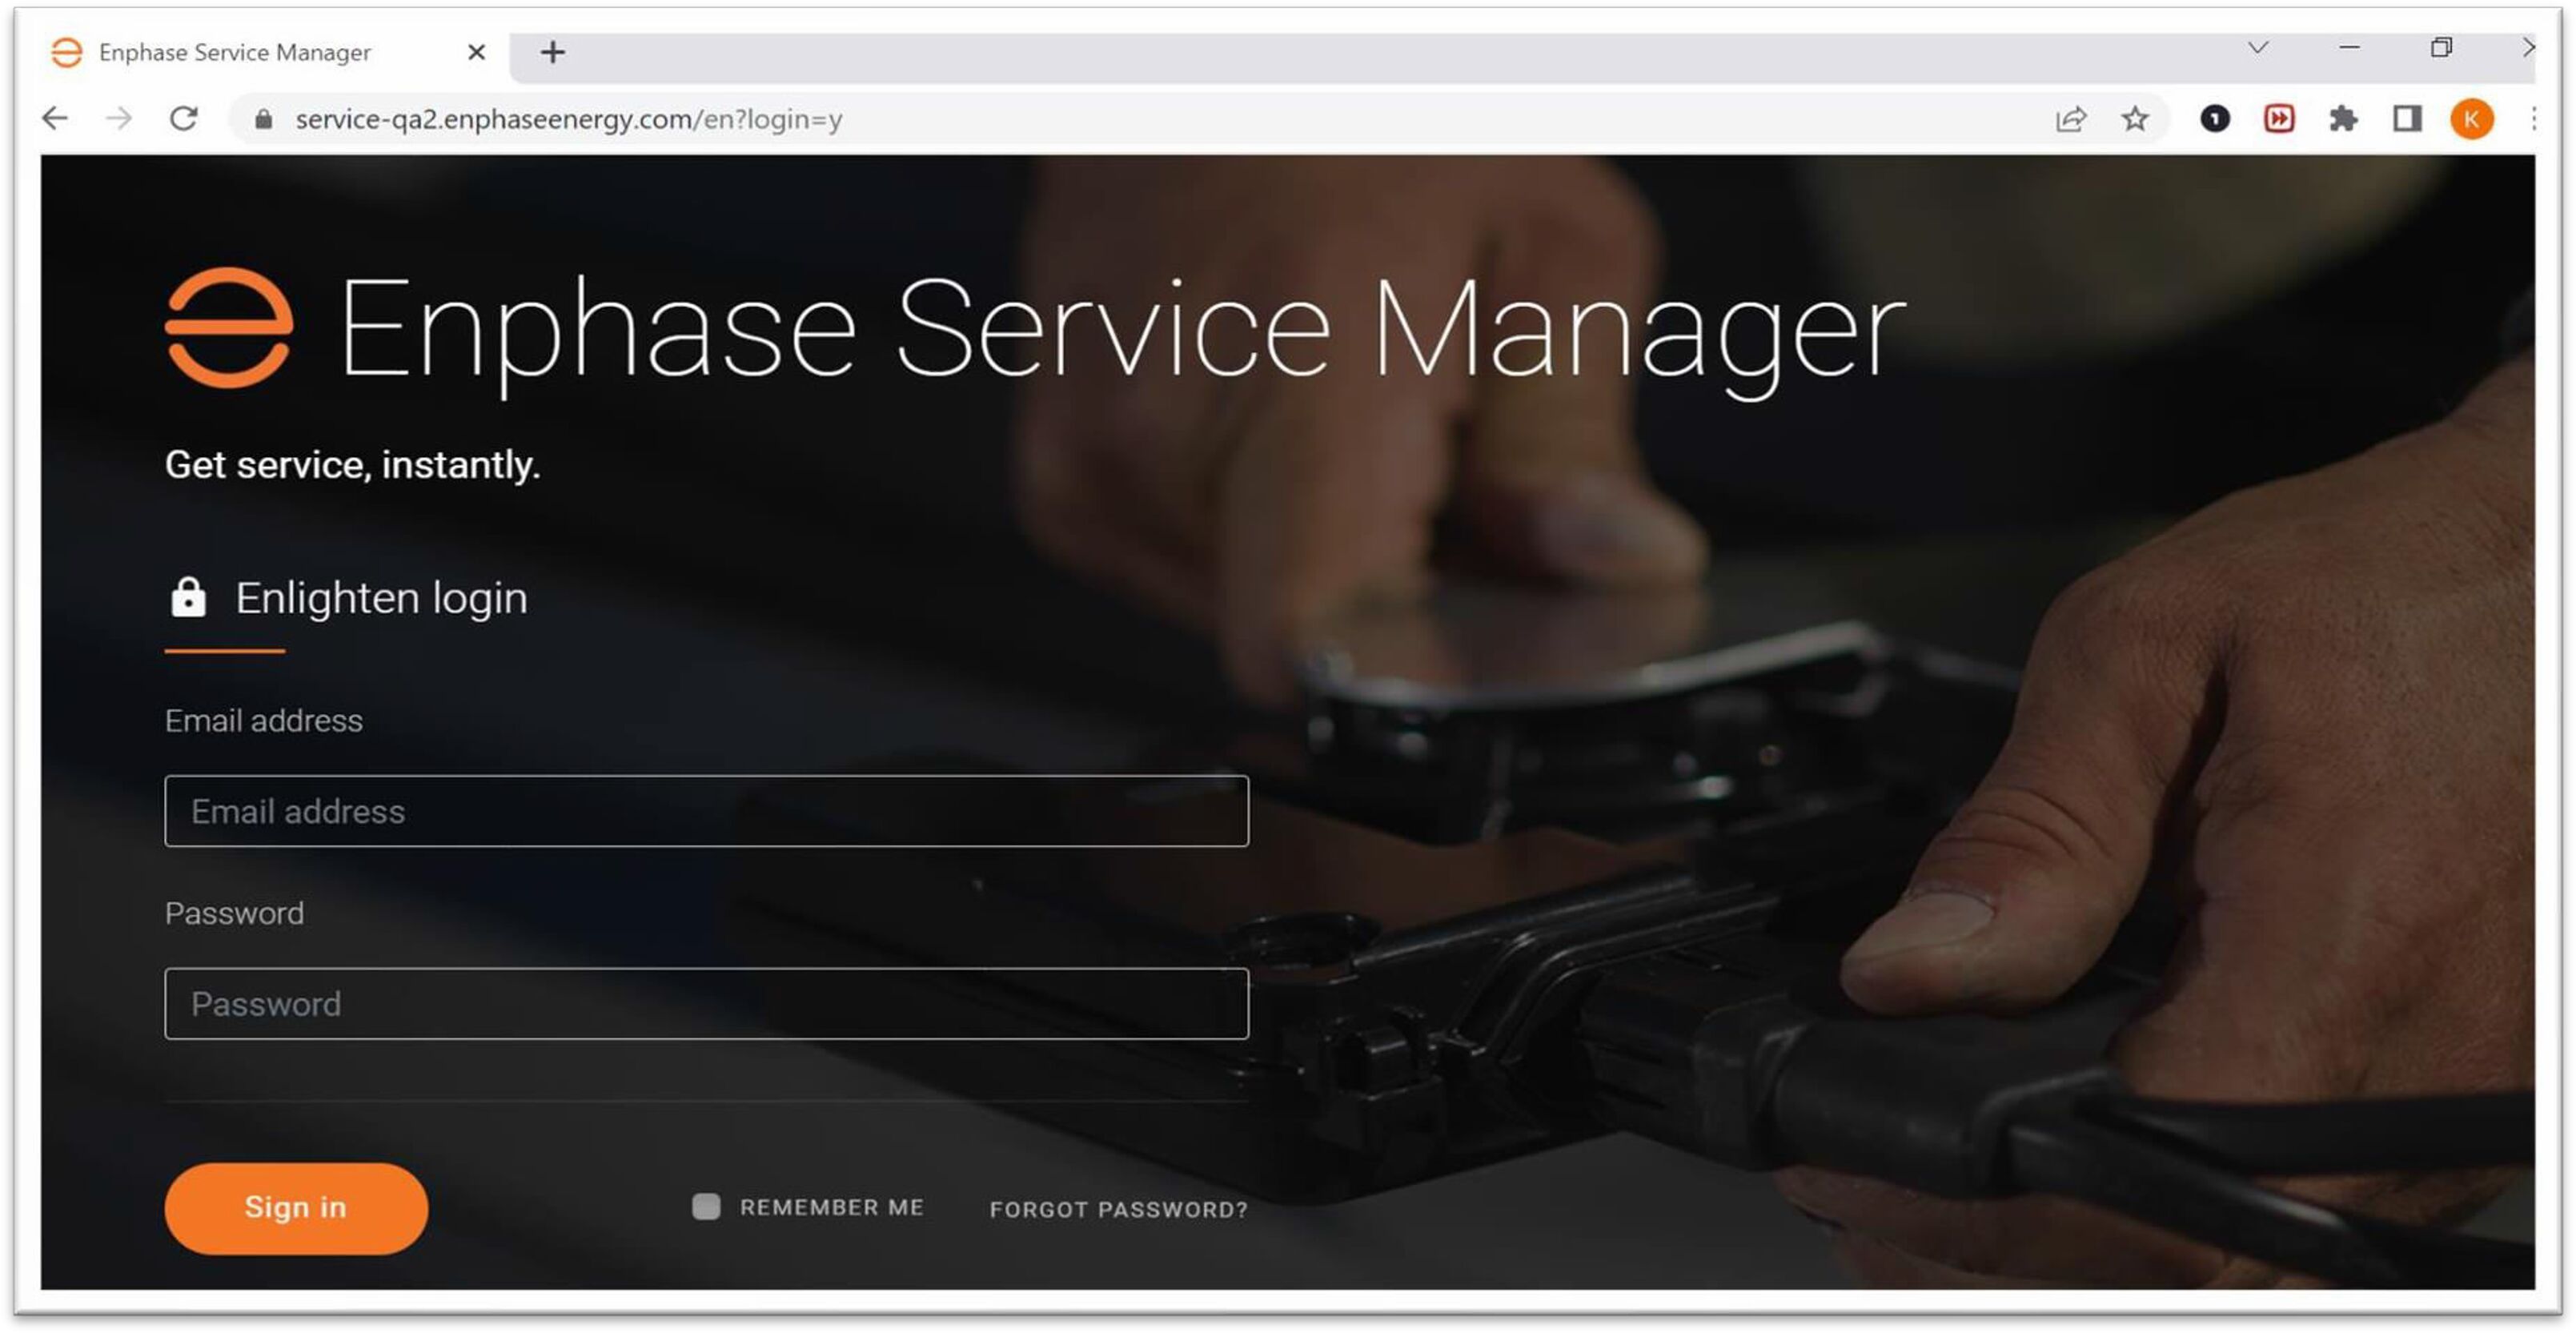
Task: Click the browser forward arrow
Action: tap(119, 119)
